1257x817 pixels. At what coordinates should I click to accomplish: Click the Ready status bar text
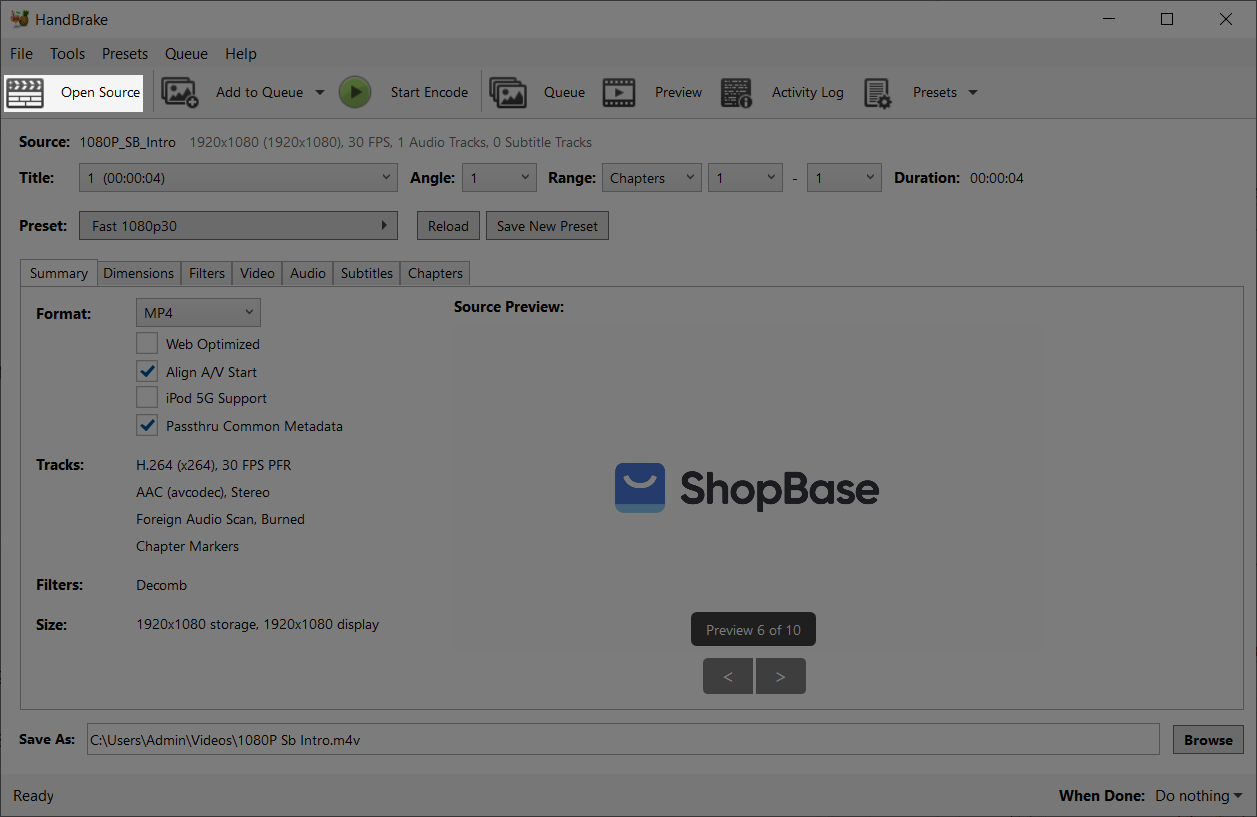click(33, 796)
